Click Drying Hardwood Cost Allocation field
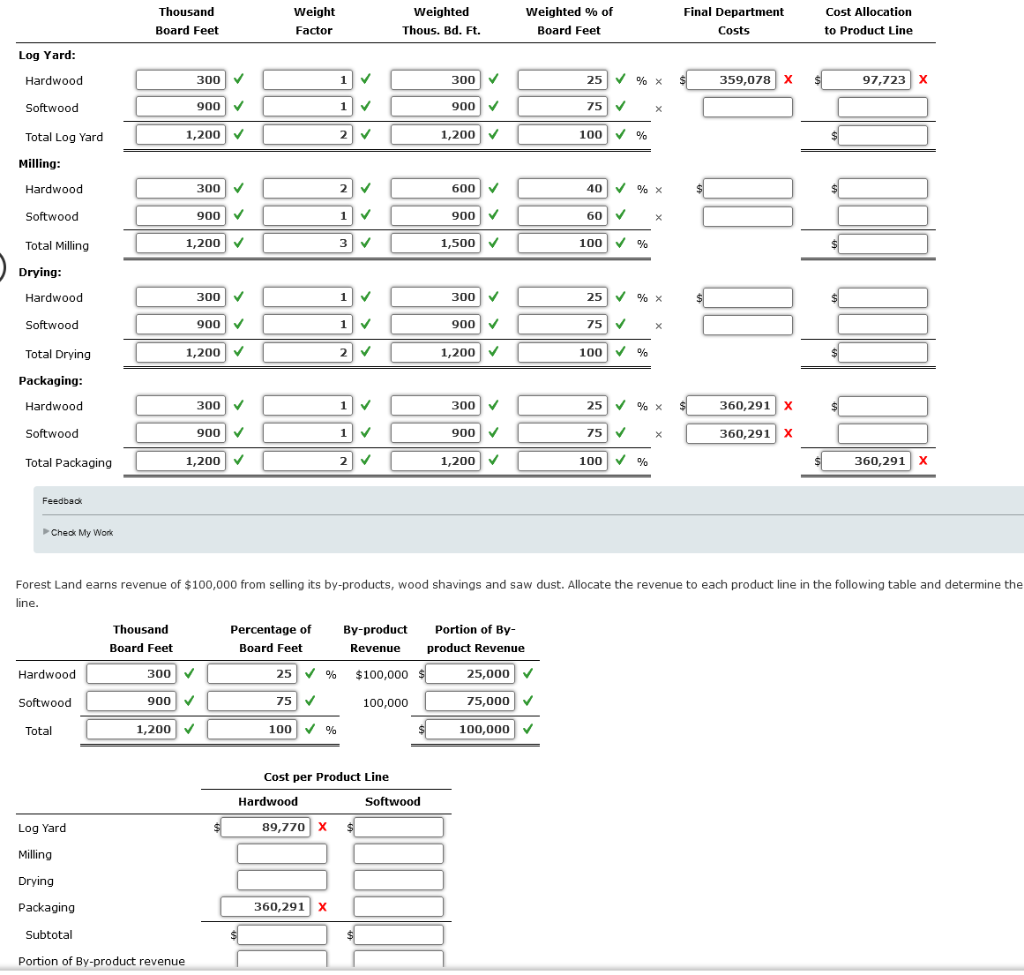The image size is (1024, 975). 883,298
